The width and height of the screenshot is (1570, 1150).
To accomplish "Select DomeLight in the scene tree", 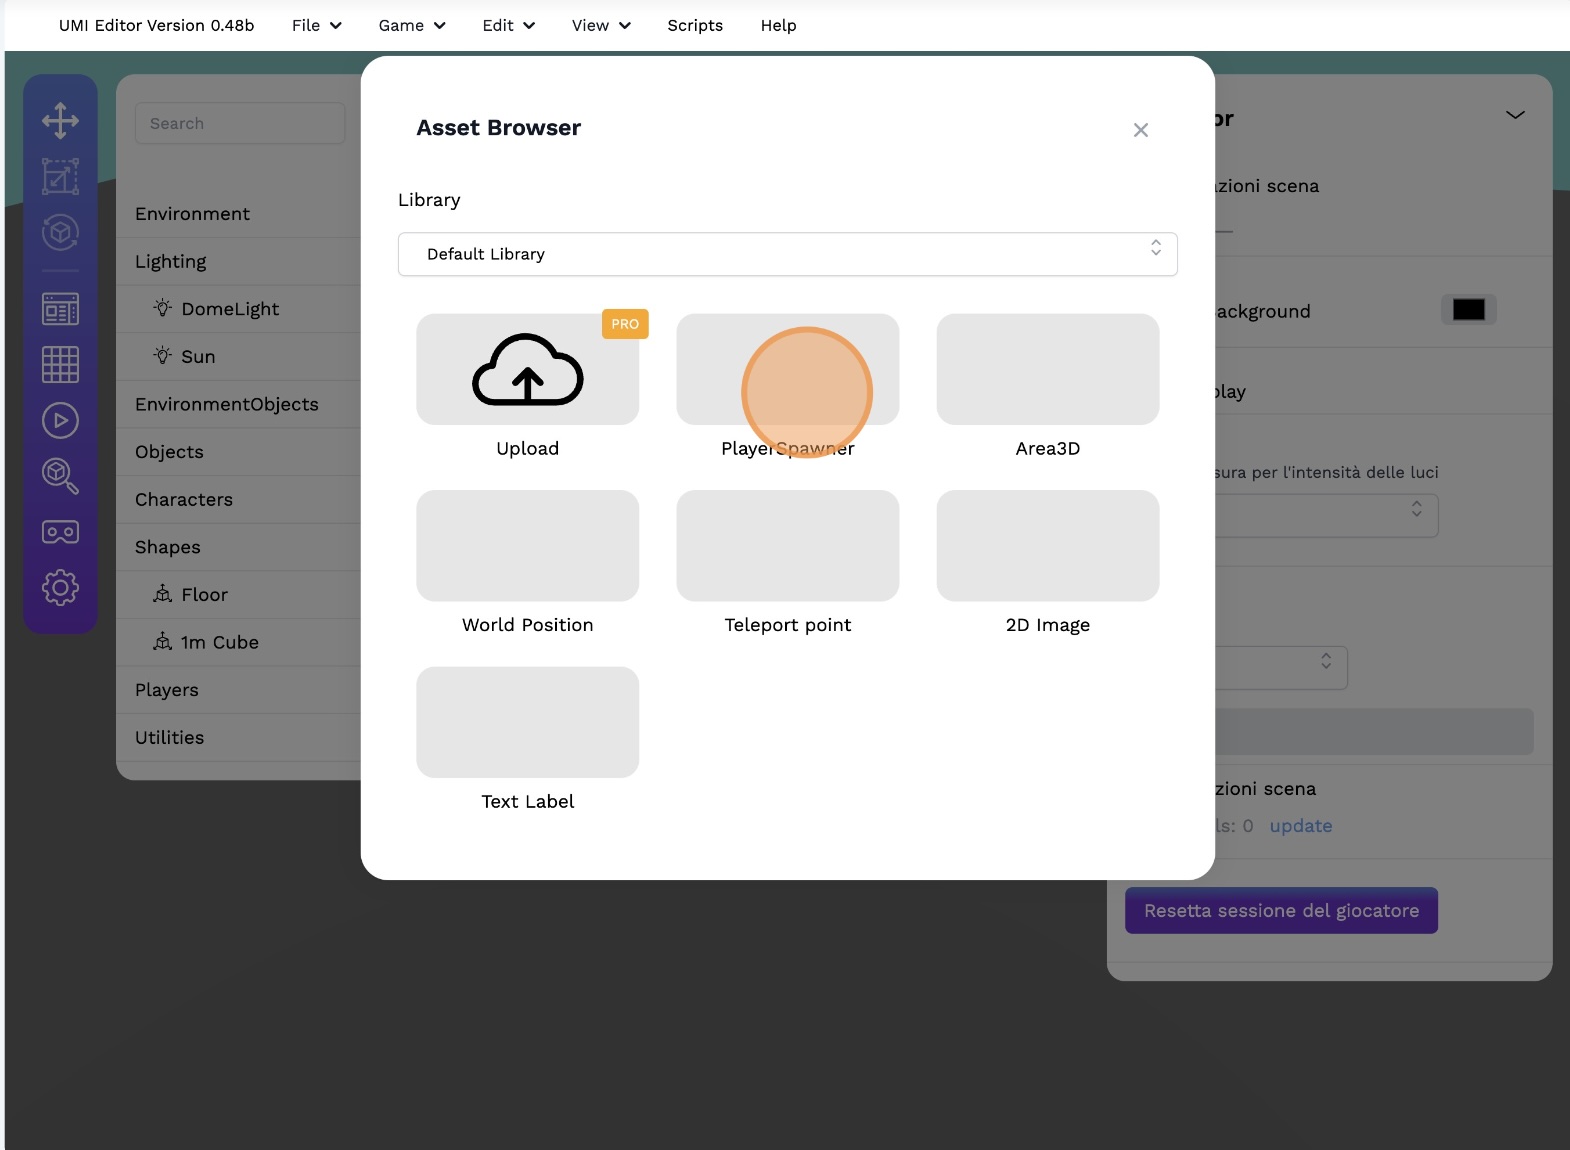I will (230, 309).
